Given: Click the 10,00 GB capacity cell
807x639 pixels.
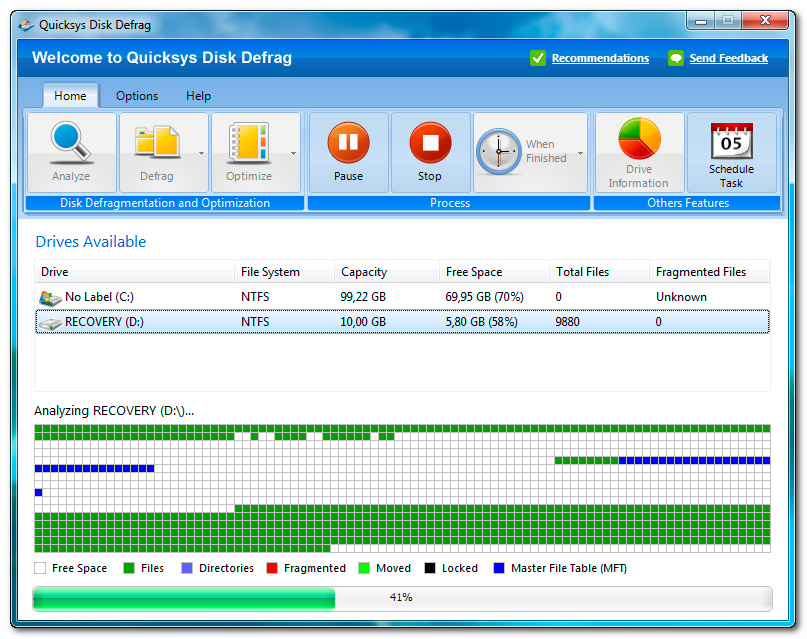Looking at the screenshot, I should 363,322.
